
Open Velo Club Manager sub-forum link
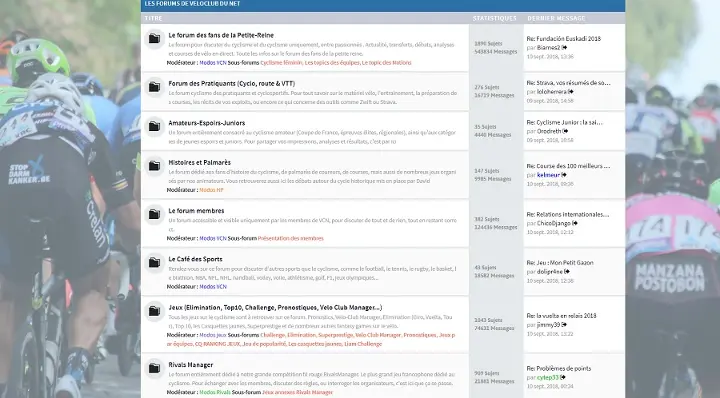click(378, 335)
